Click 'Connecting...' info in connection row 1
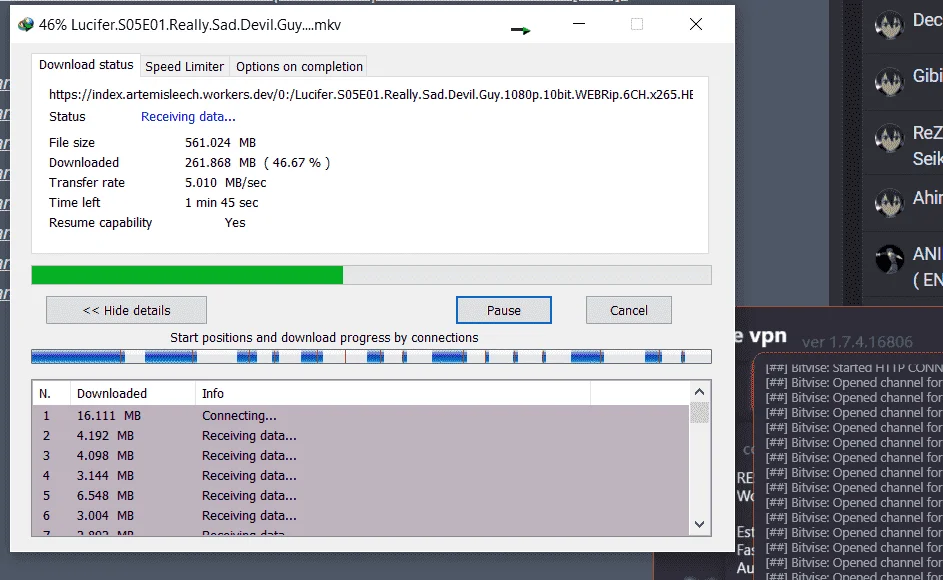The height and width of the screenshot is (580, 943). tap(239, 416)
